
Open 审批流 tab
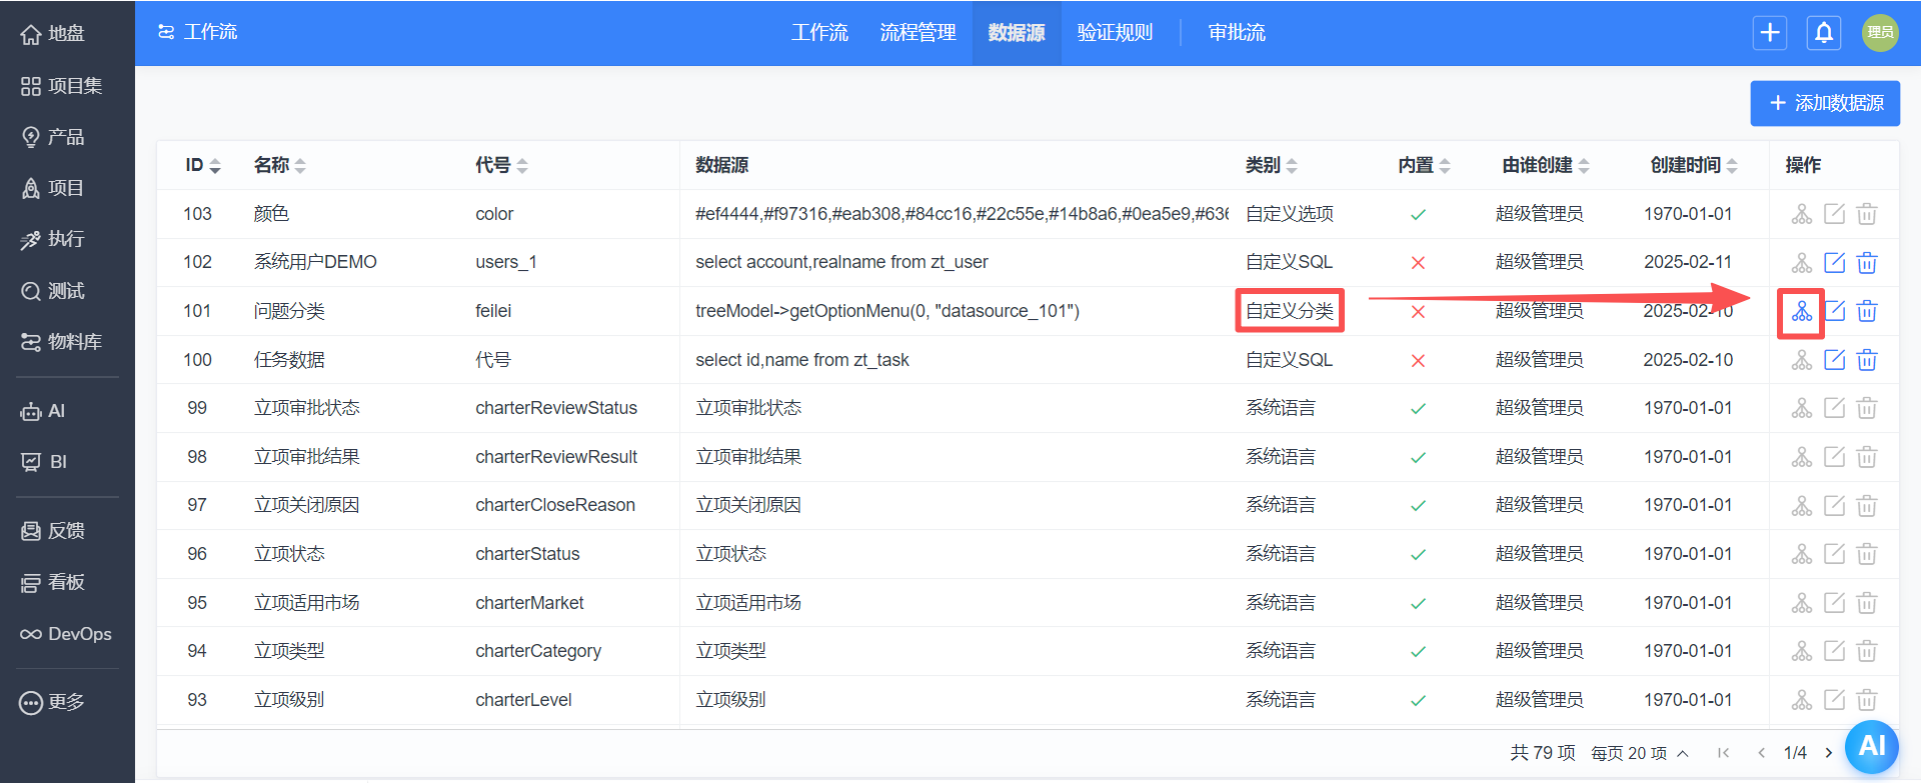pos(1236,33)
